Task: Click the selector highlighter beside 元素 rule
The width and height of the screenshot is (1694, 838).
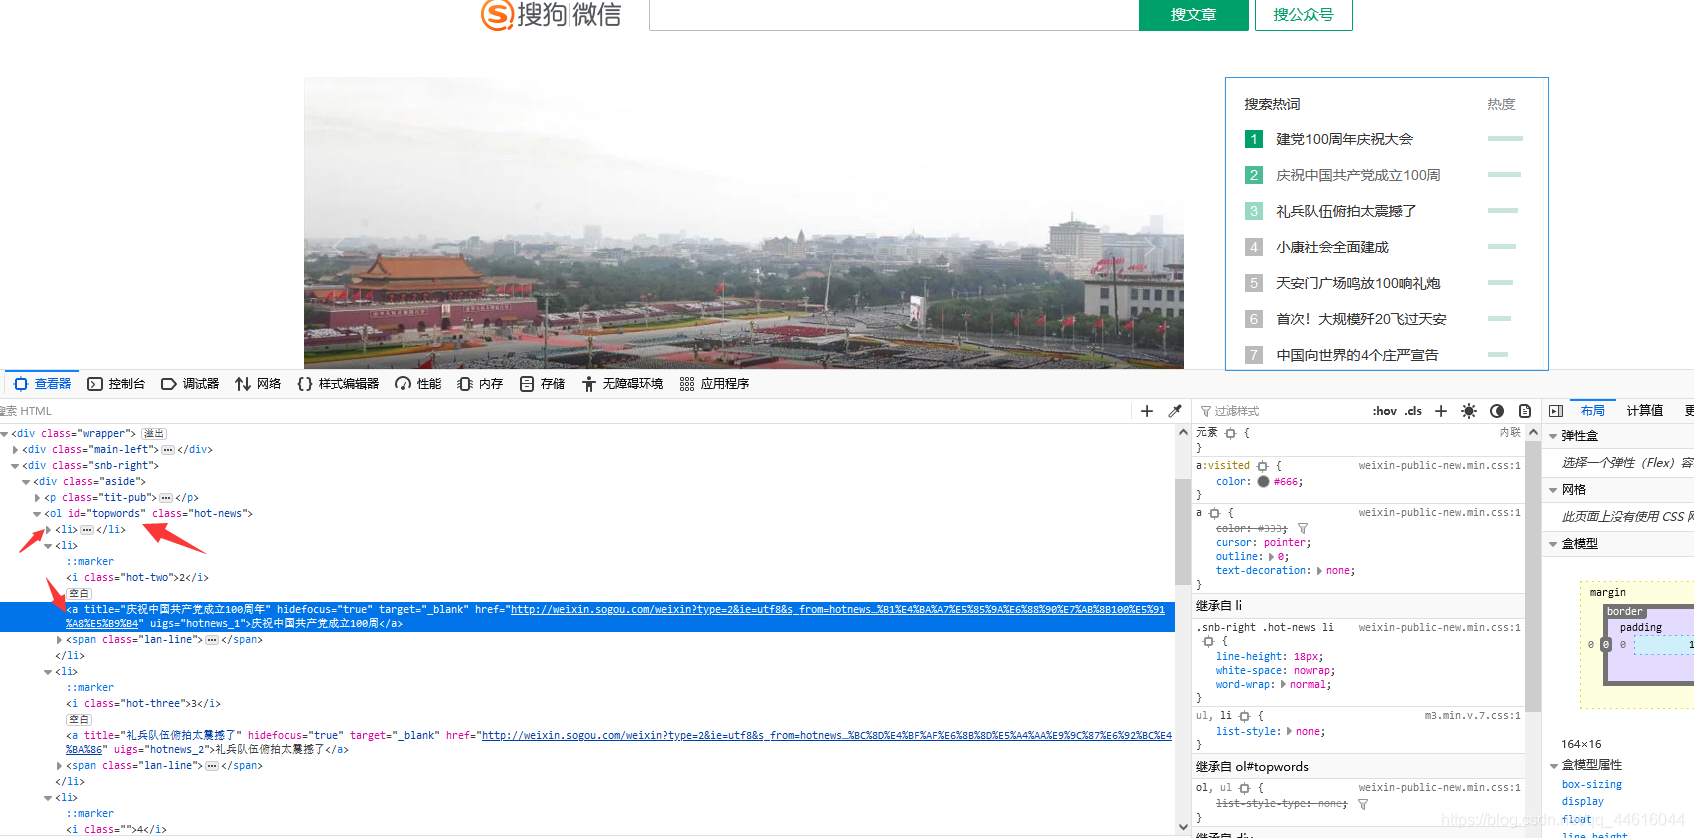Action: (x=1231, y=433)
